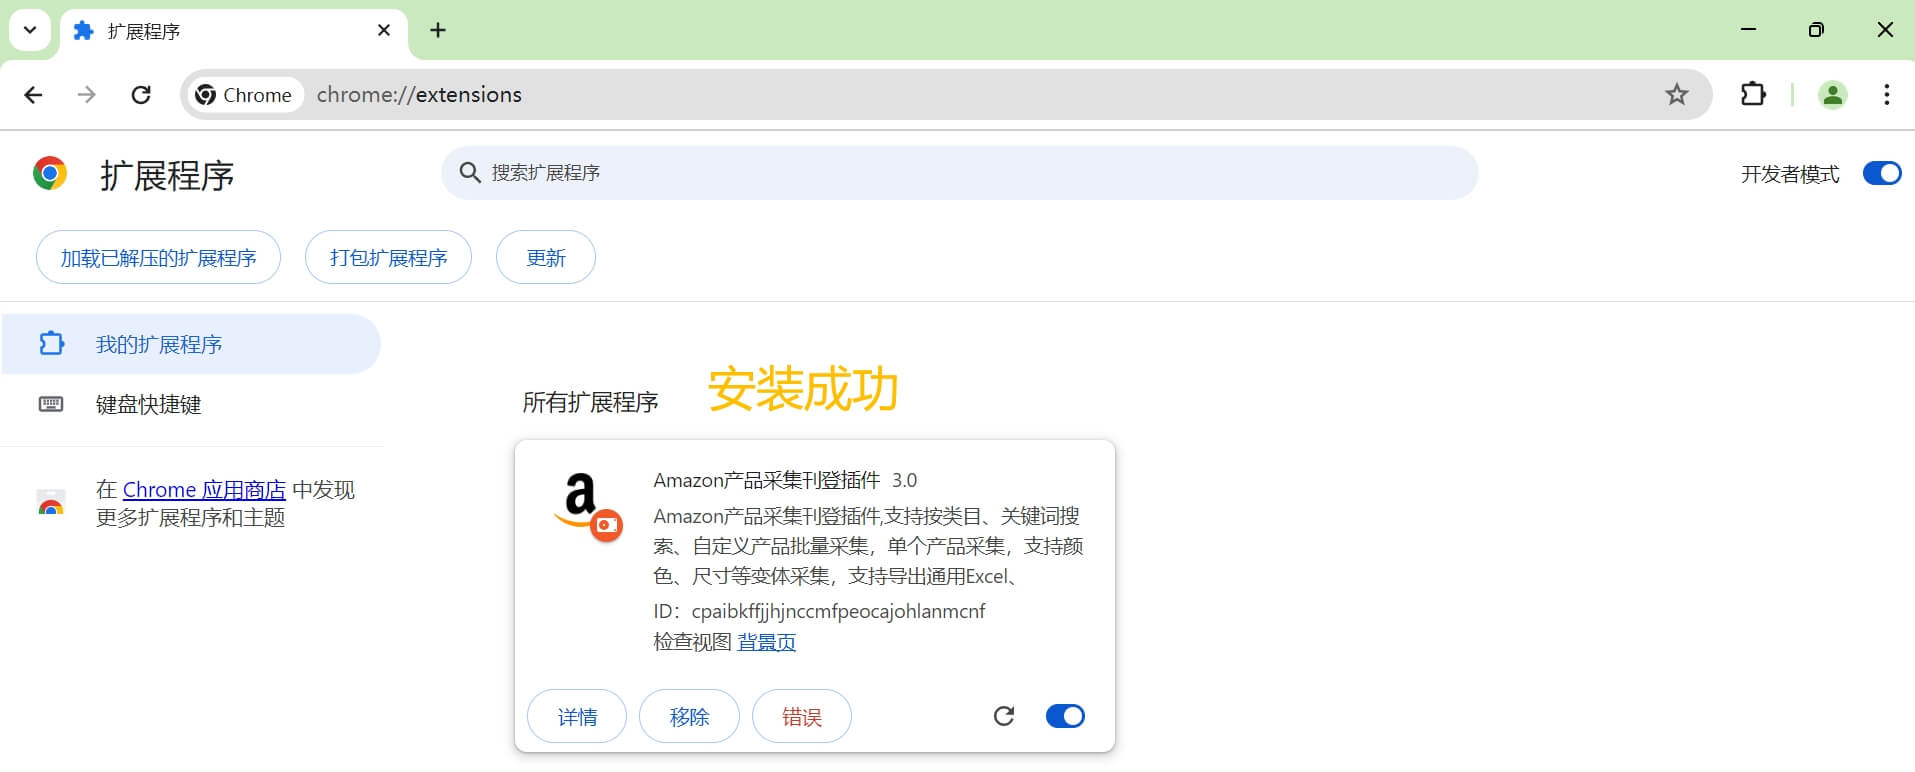
Task: Disable the Amazon extension toggle
Action: pos(1065,716)
